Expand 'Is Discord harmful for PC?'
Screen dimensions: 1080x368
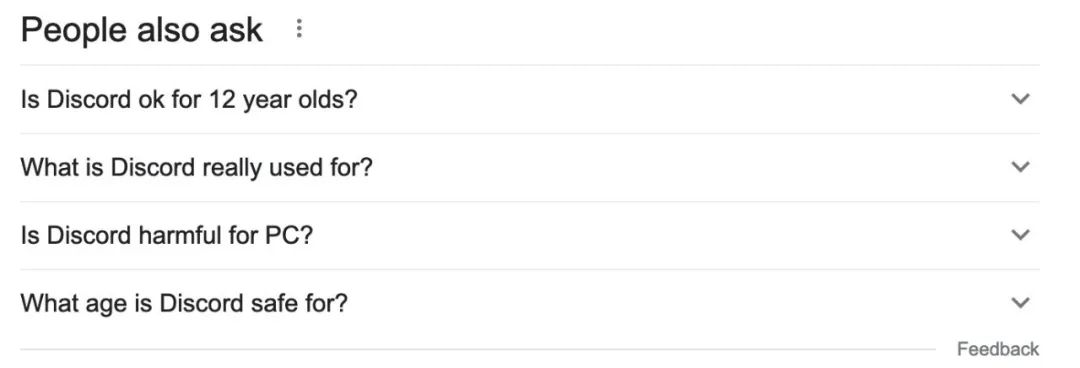(x=530, y=235)
